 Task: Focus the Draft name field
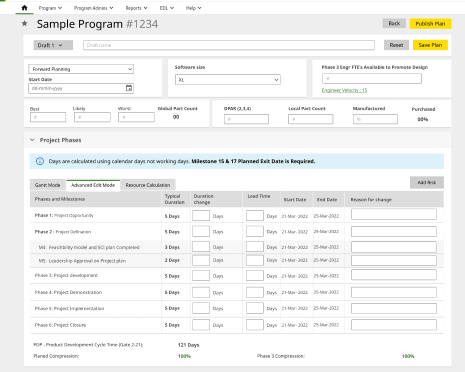point(229,45)
